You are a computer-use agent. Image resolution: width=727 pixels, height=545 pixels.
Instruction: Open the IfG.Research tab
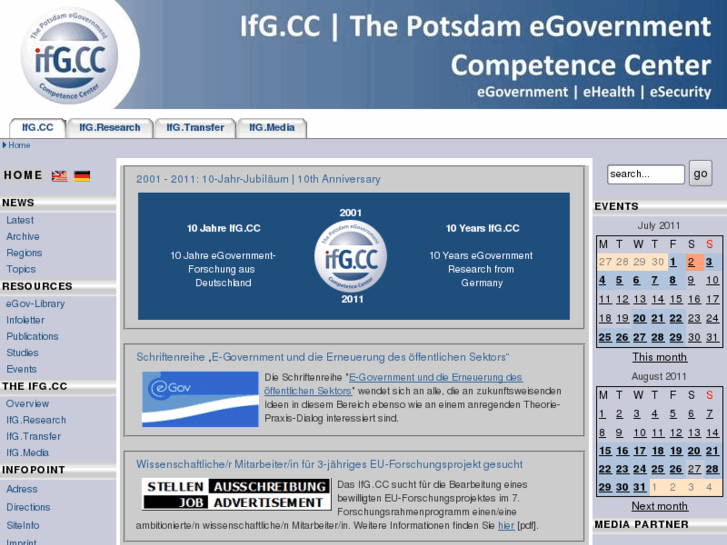pyautogui.click(x=109, y=128)
